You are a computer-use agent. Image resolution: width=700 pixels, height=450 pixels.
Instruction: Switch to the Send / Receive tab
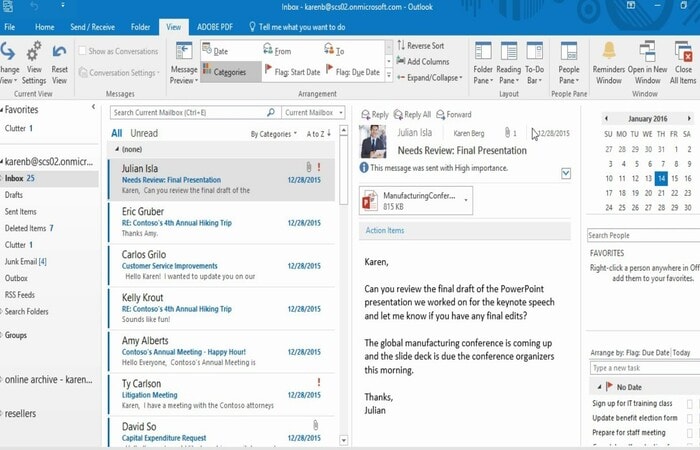(x=92, y=27)
